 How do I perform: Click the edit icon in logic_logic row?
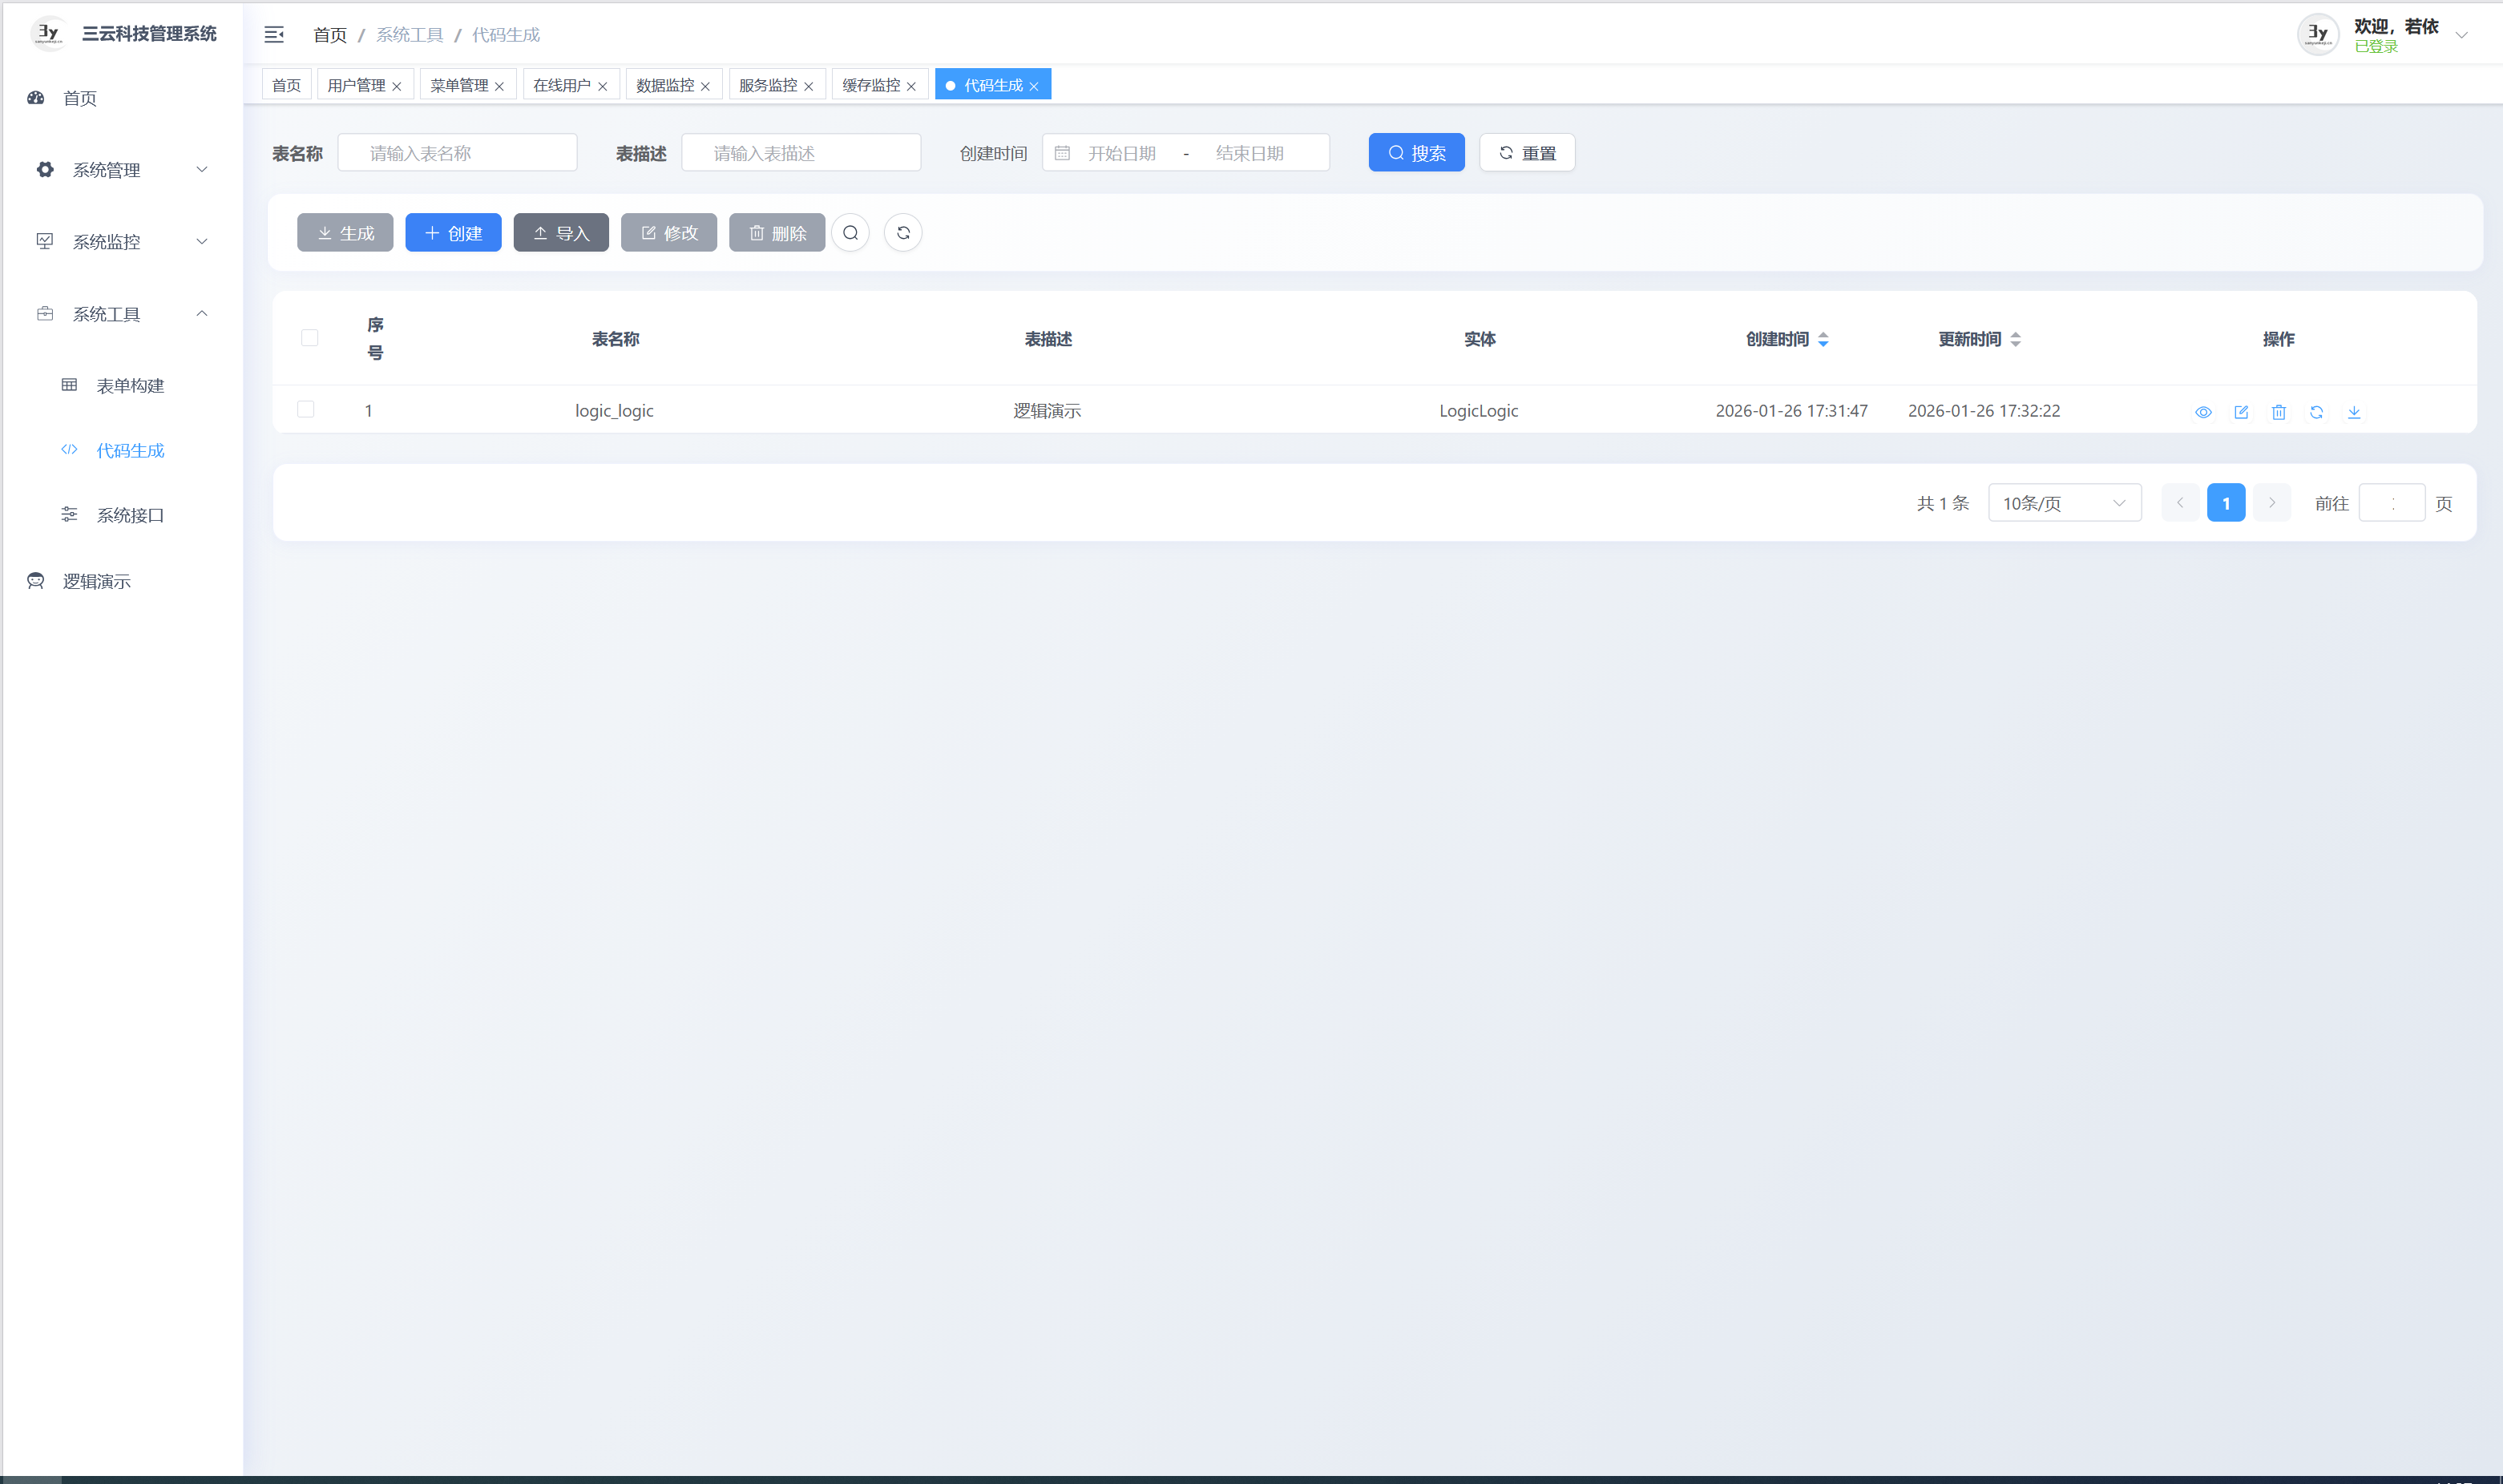click(x=2241, y=412)
